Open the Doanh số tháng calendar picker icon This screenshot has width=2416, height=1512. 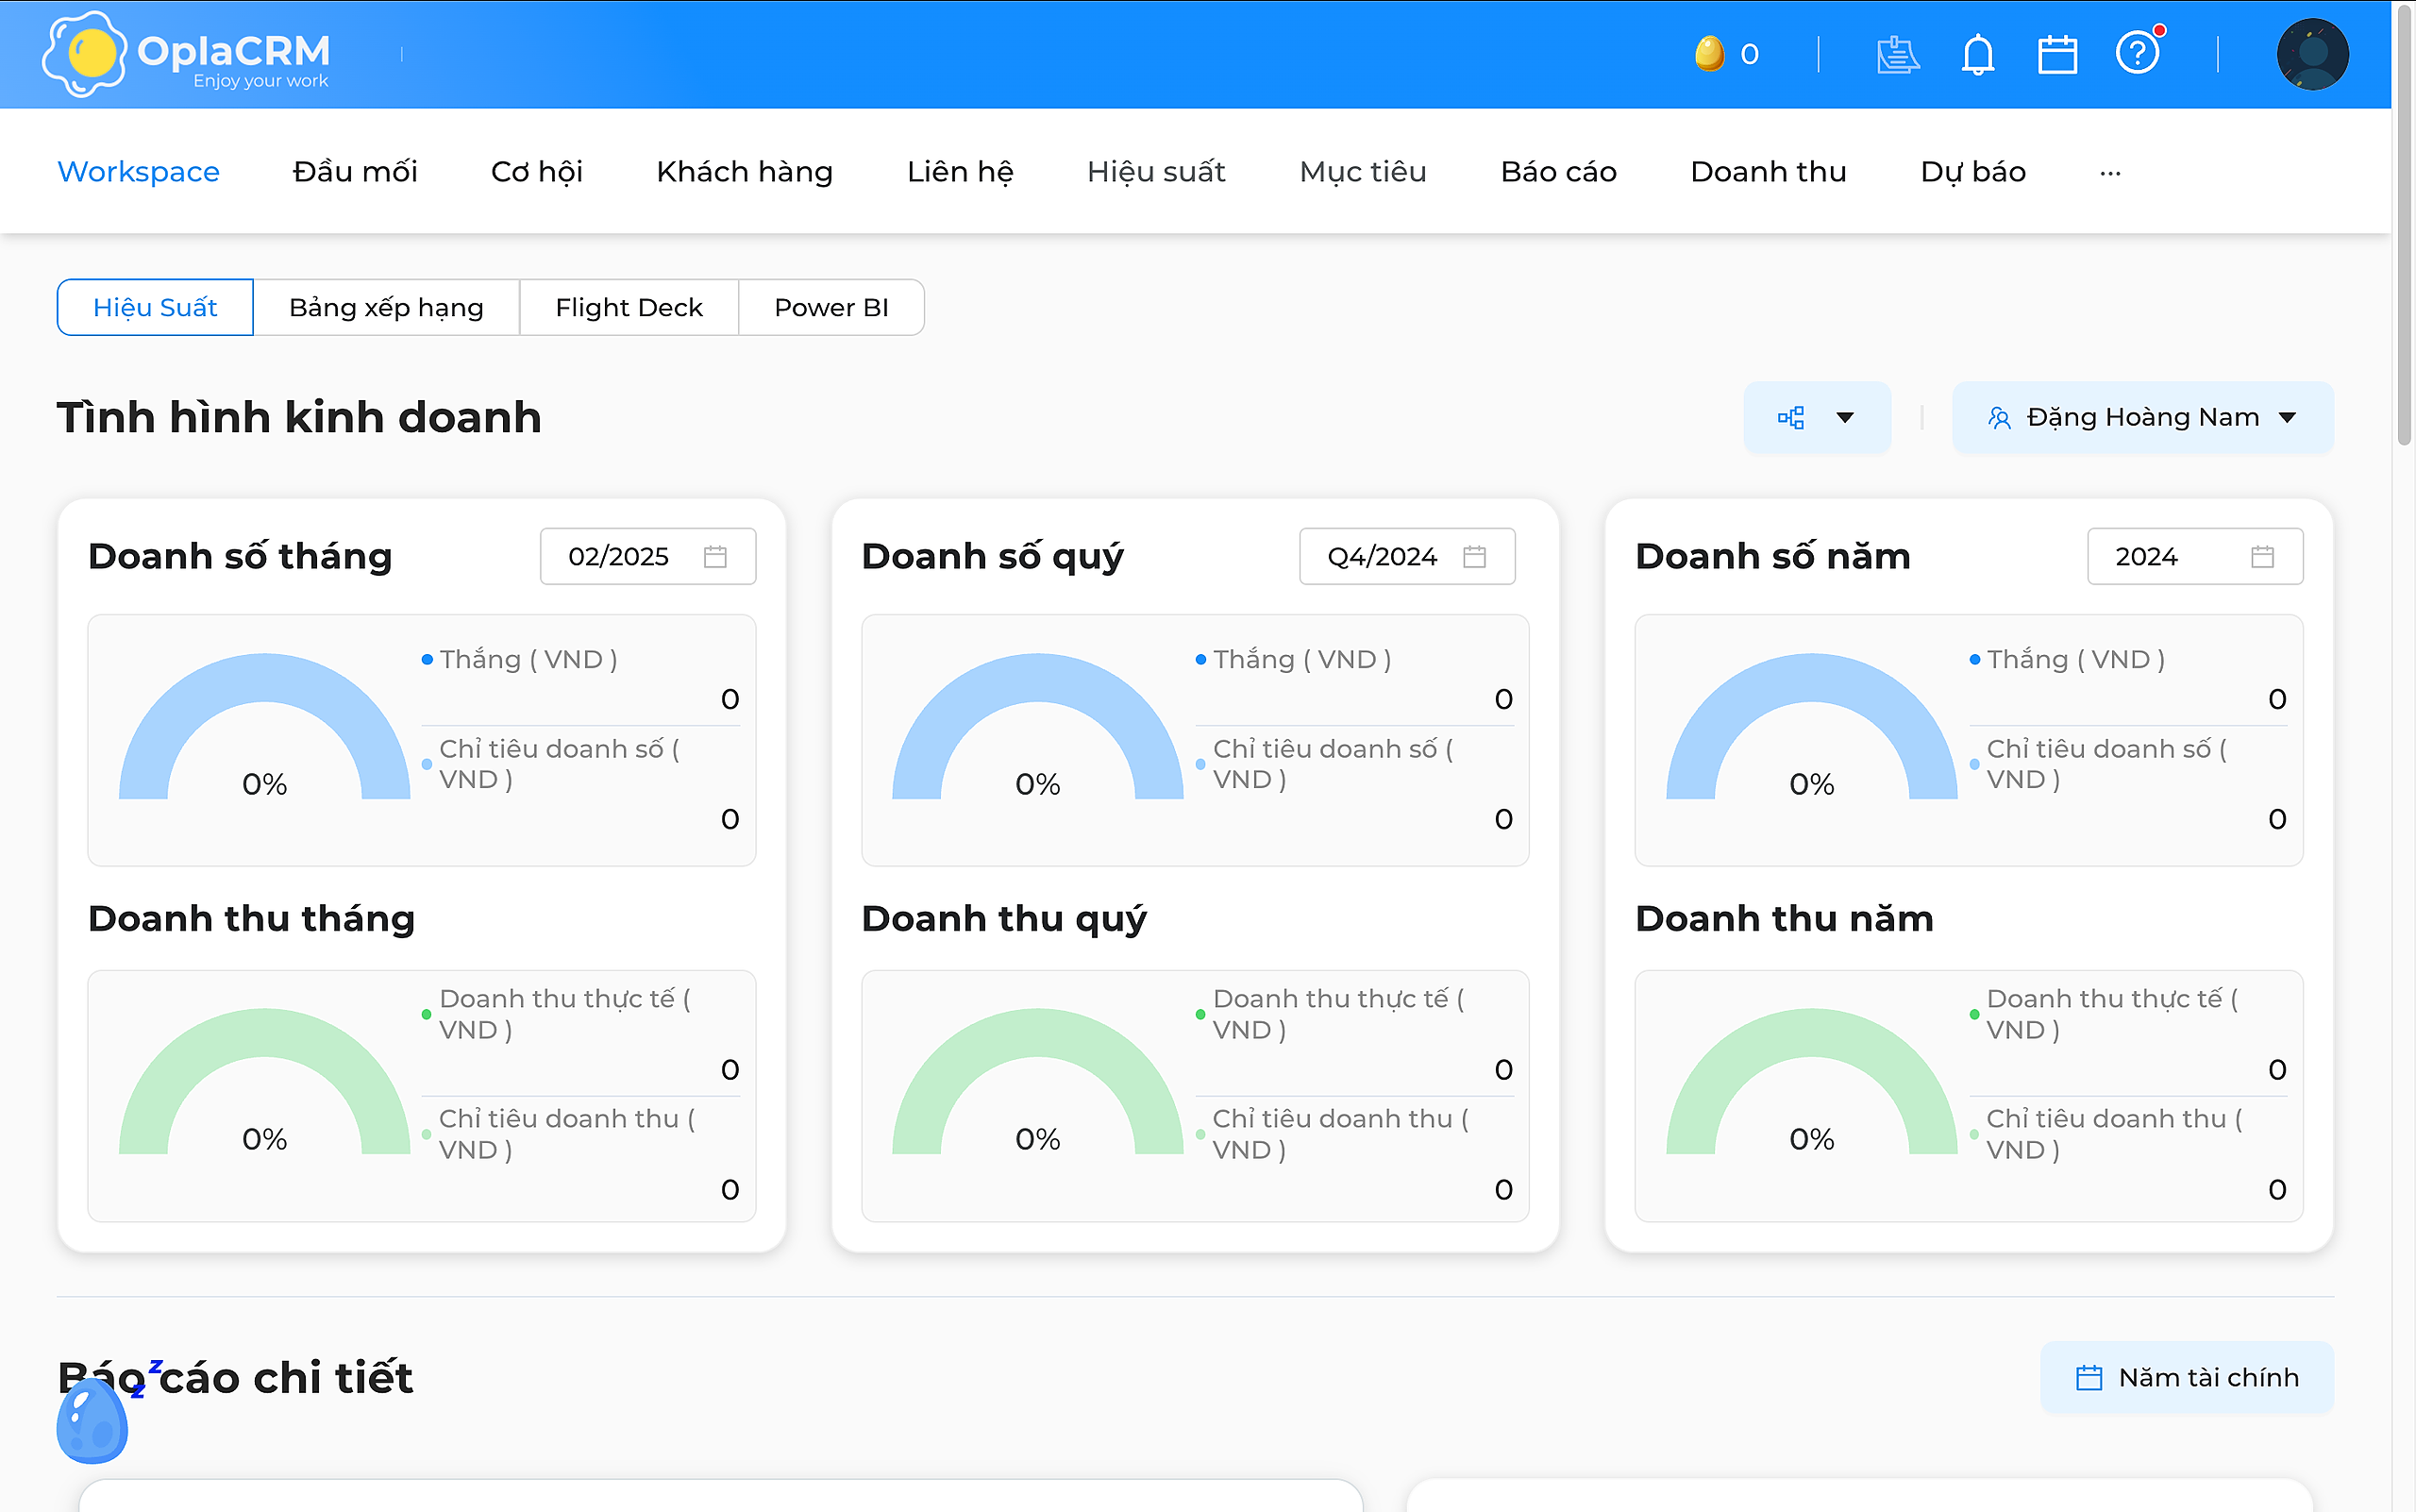click(715, 556)
